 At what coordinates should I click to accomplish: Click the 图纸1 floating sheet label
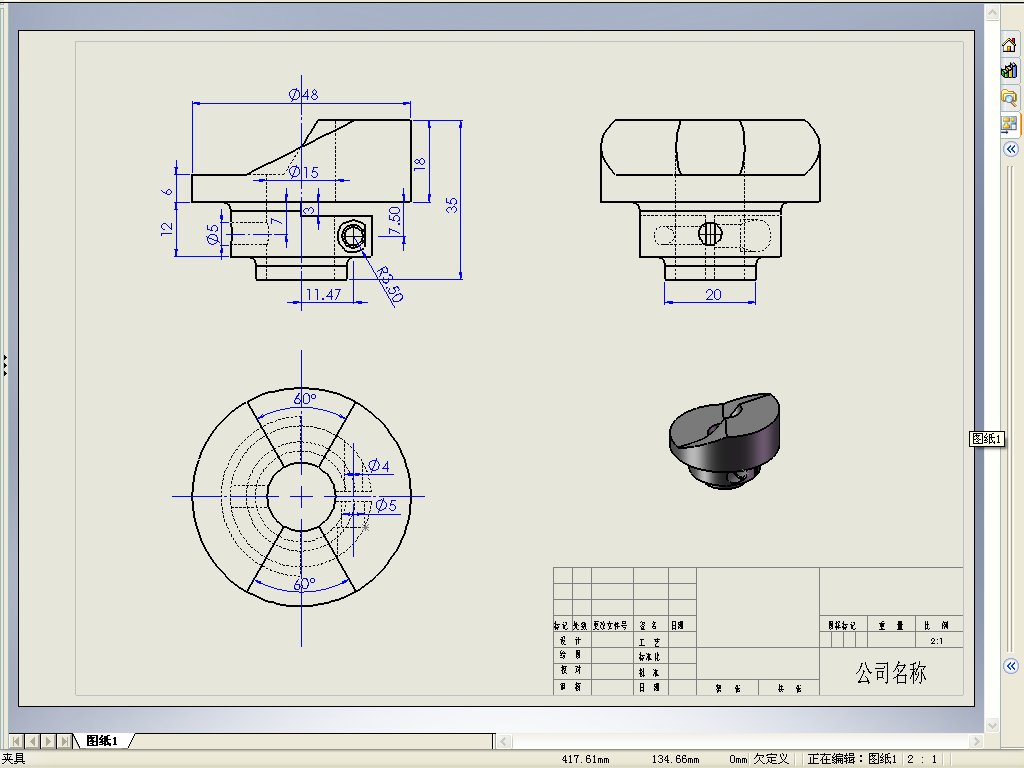click(x=987, y=439)
